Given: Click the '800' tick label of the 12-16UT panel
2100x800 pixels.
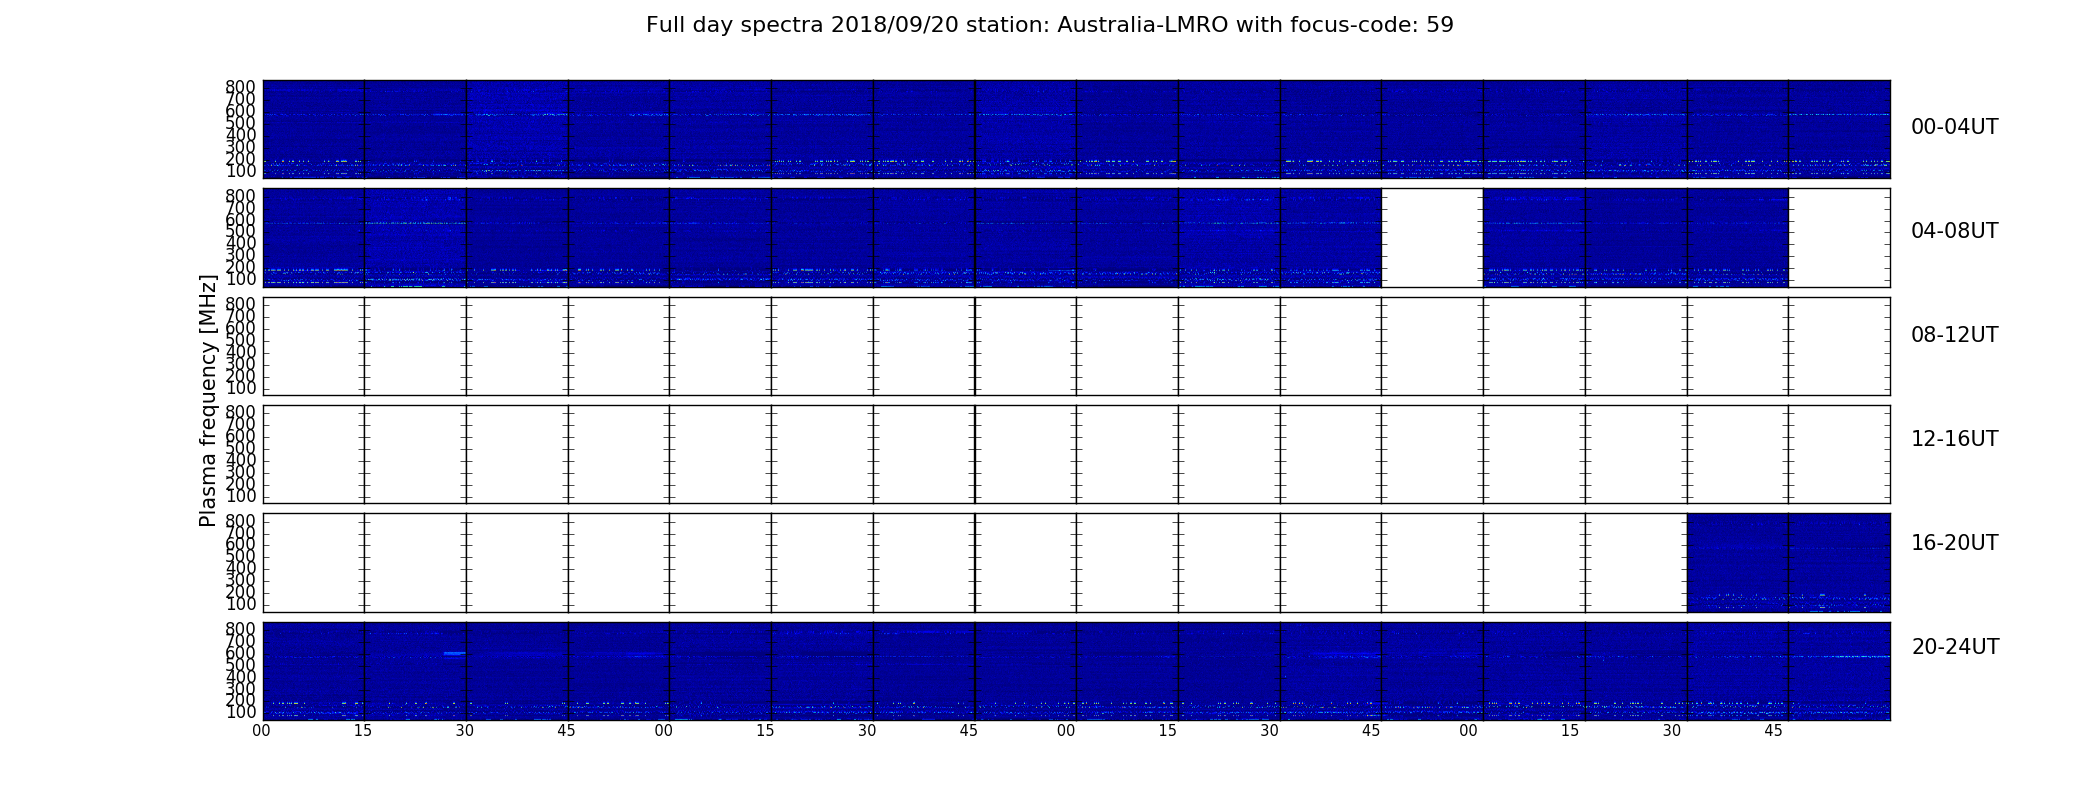Looking at the screenshot, I should point(240,412).
